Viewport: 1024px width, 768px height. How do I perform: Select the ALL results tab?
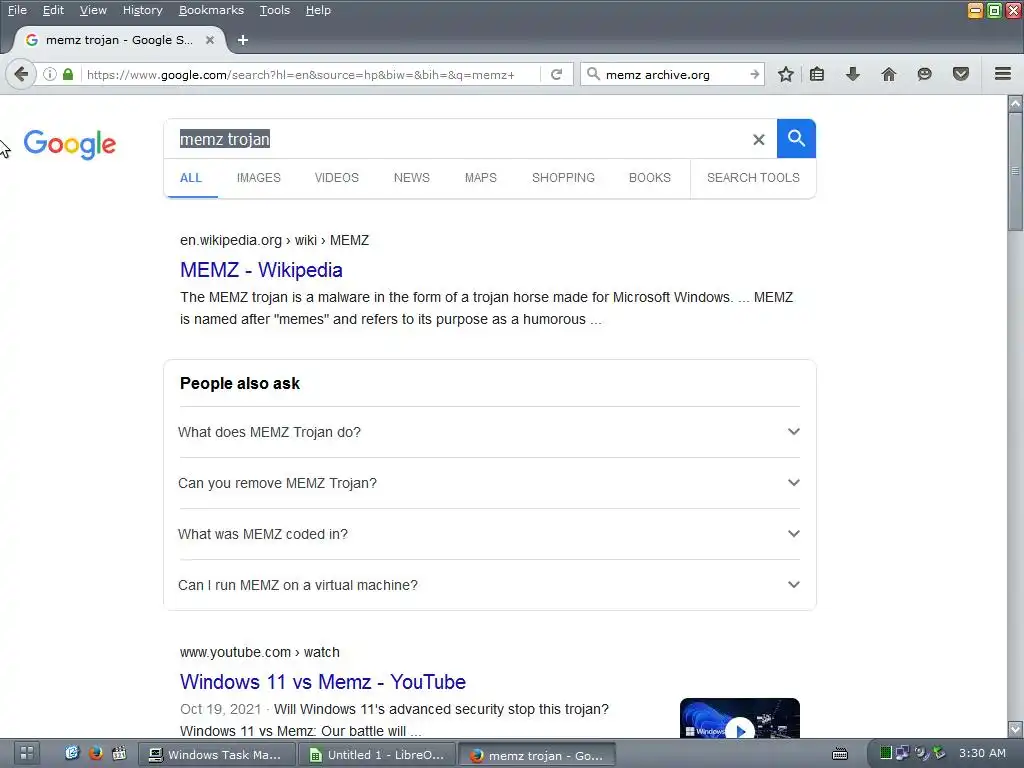[x=191, y=178]
